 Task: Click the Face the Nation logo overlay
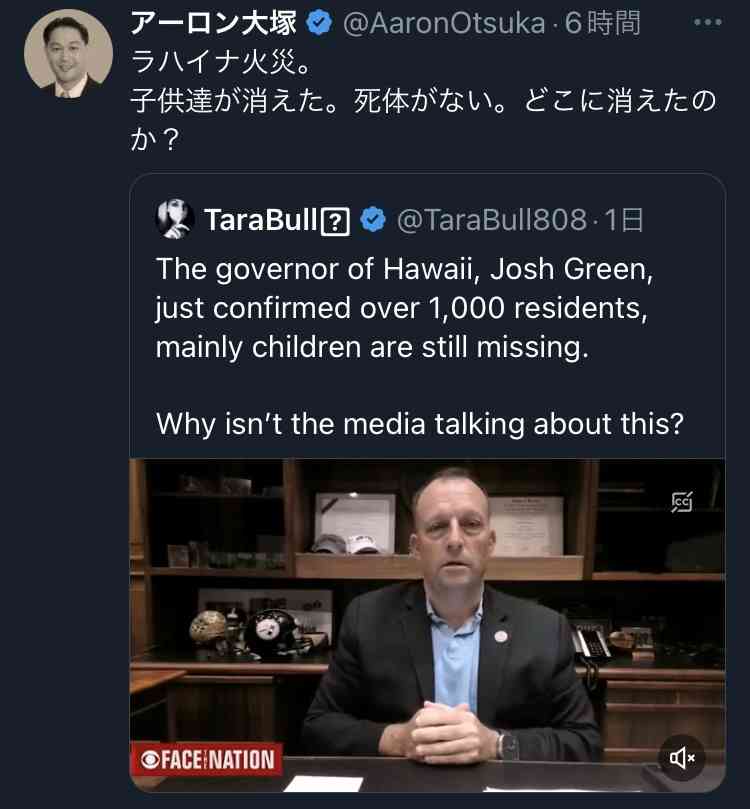pyautogui.click(x=207, y=759)
